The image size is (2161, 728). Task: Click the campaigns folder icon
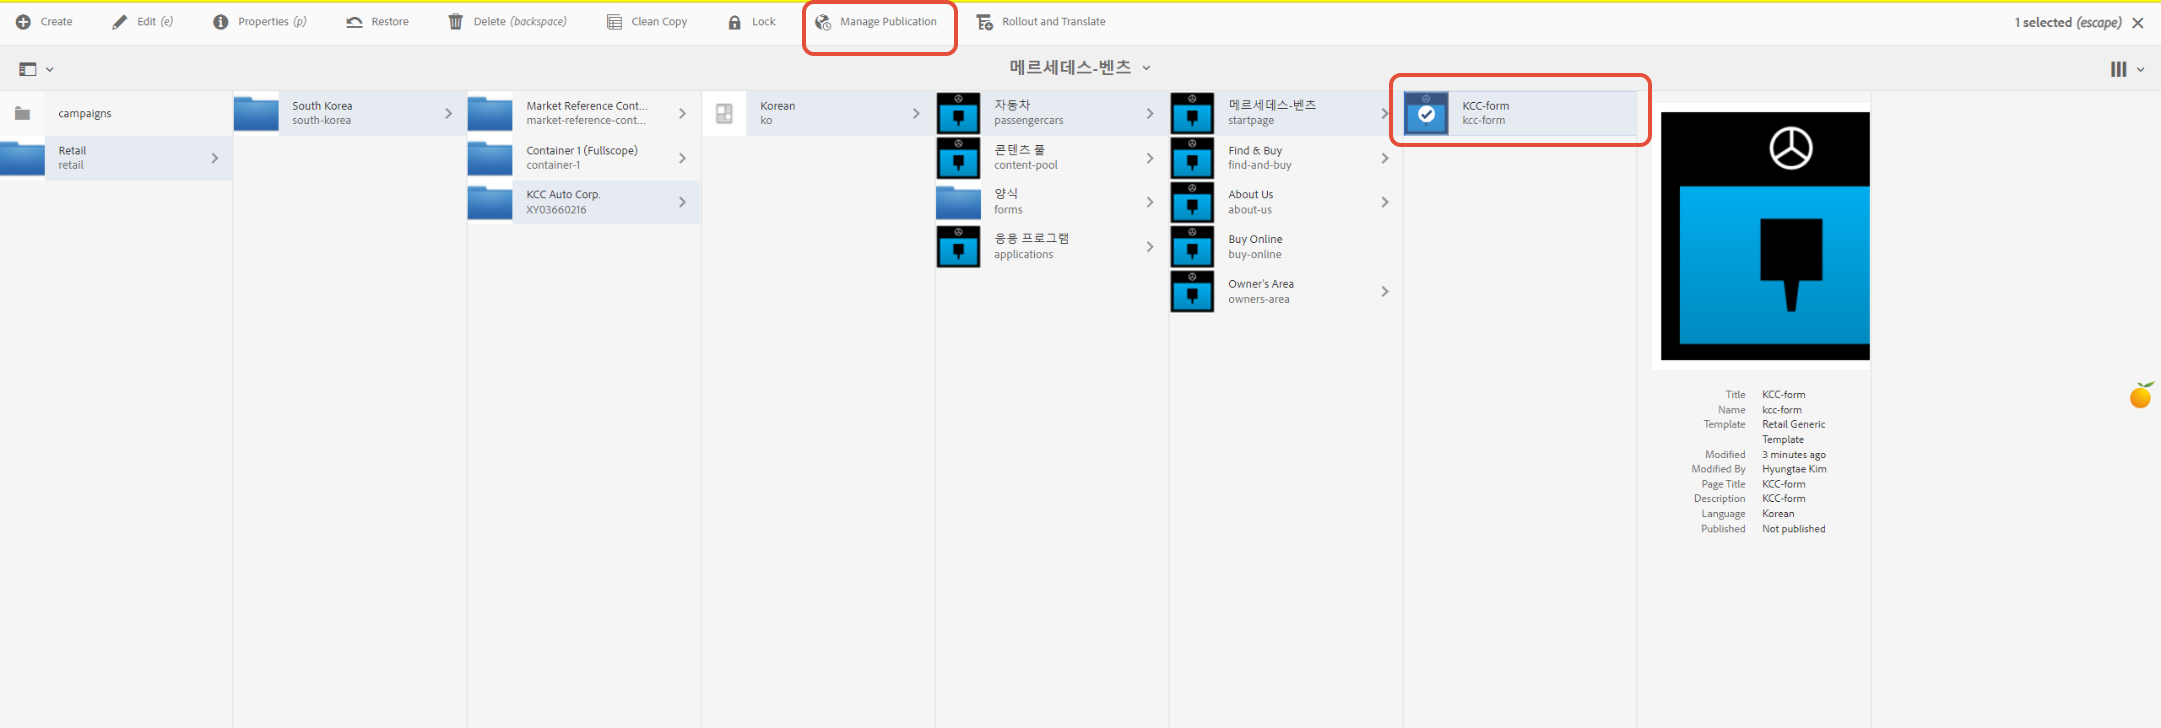click(22, 113)
